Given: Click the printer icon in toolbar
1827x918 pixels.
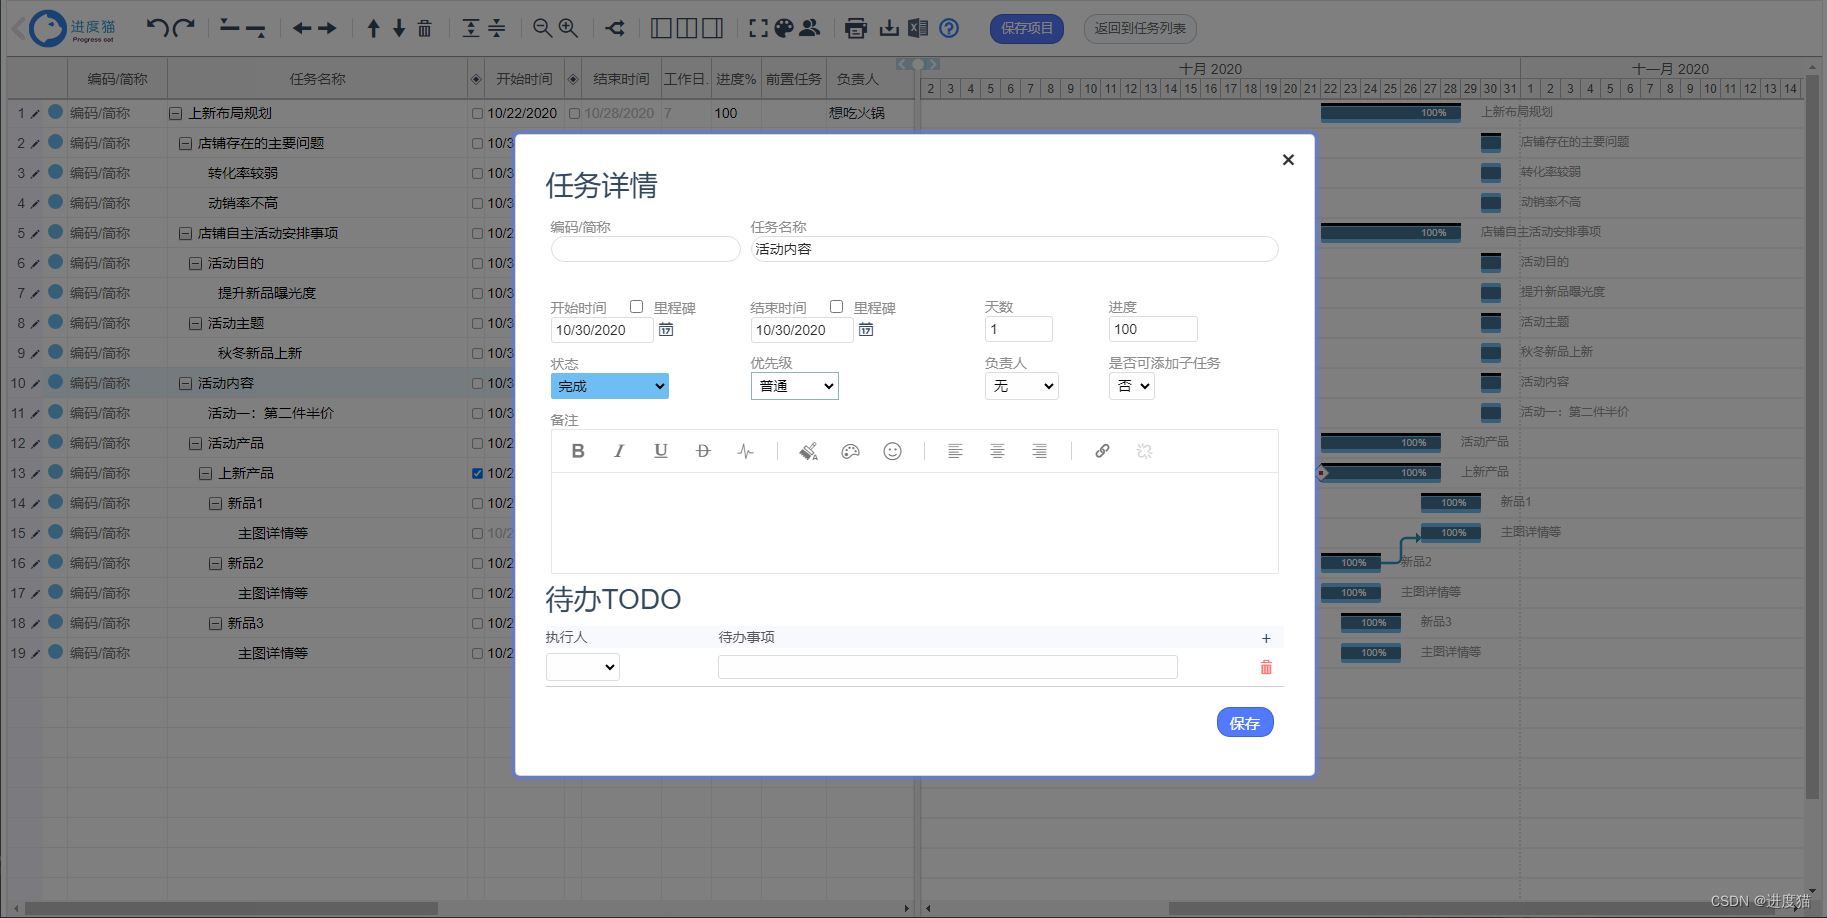Looking at the screenshot, I should pos(856,28).
